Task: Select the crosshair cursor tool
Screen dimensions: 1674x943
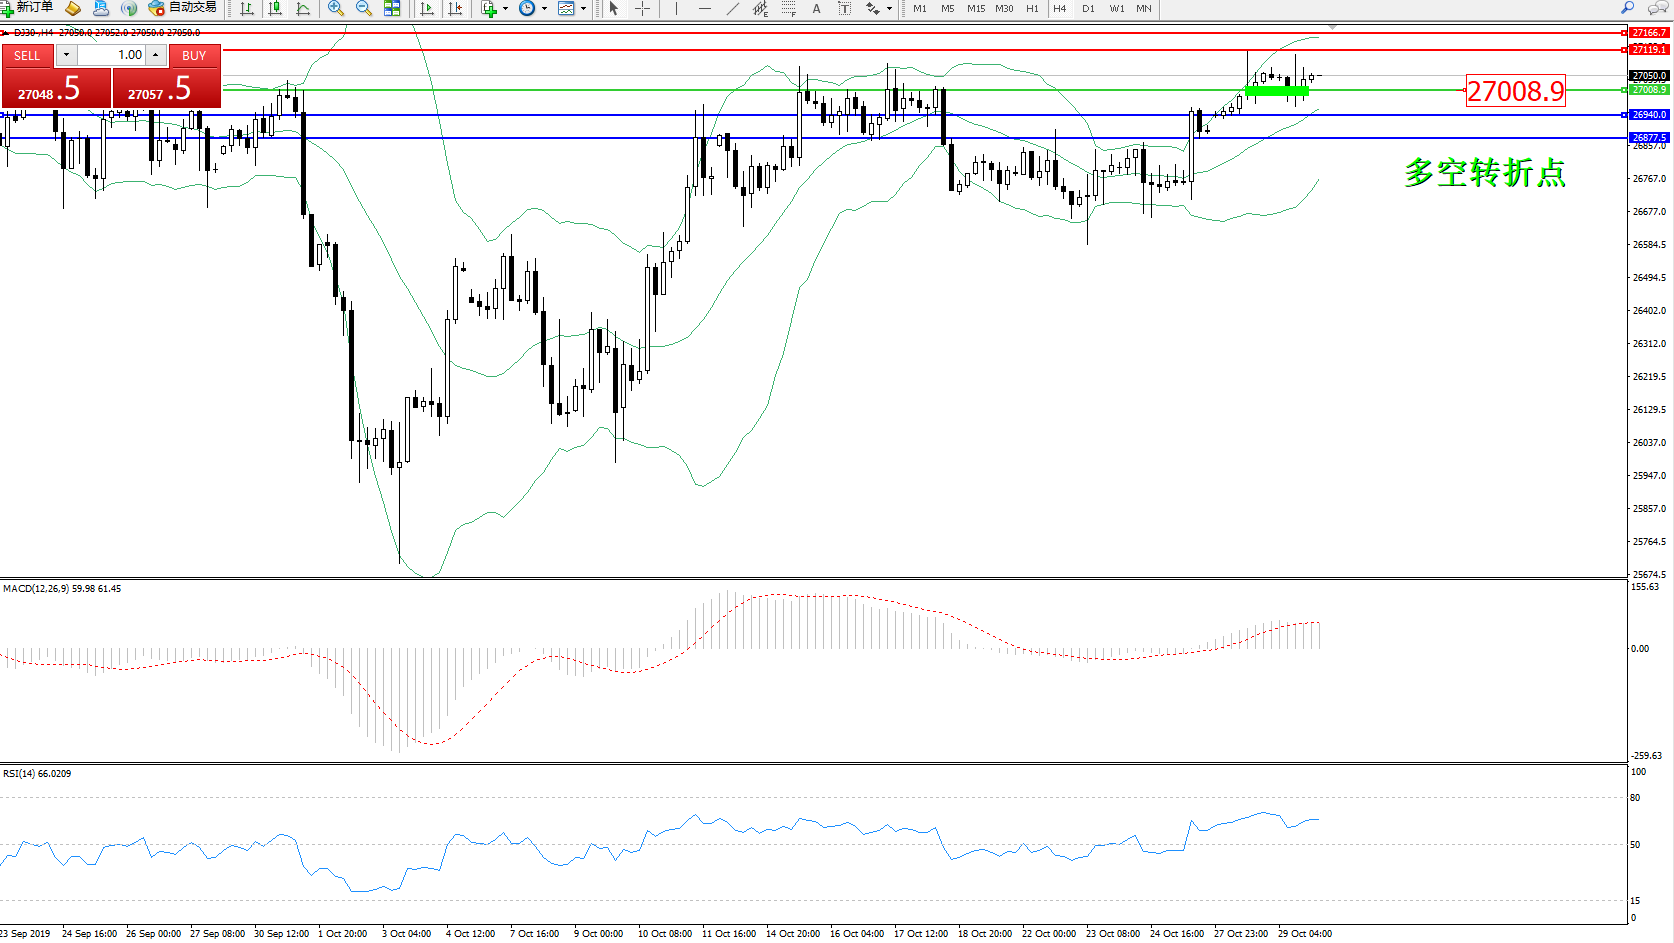Action: coord(642,8)
